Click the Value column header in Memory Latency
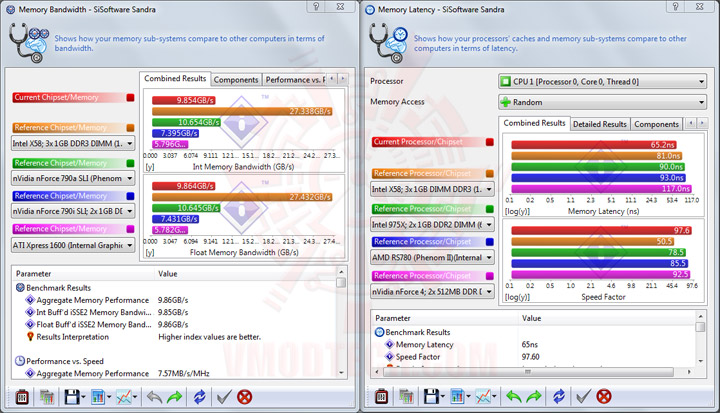Screen dimensions: 720x413 (607, 318)
